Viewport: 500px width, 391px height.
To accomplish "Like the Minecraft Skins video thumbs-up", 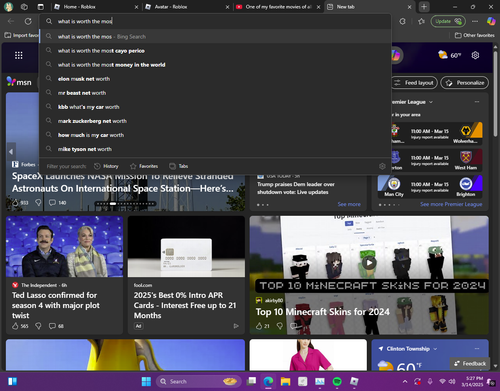I will [x=259, y=326].
